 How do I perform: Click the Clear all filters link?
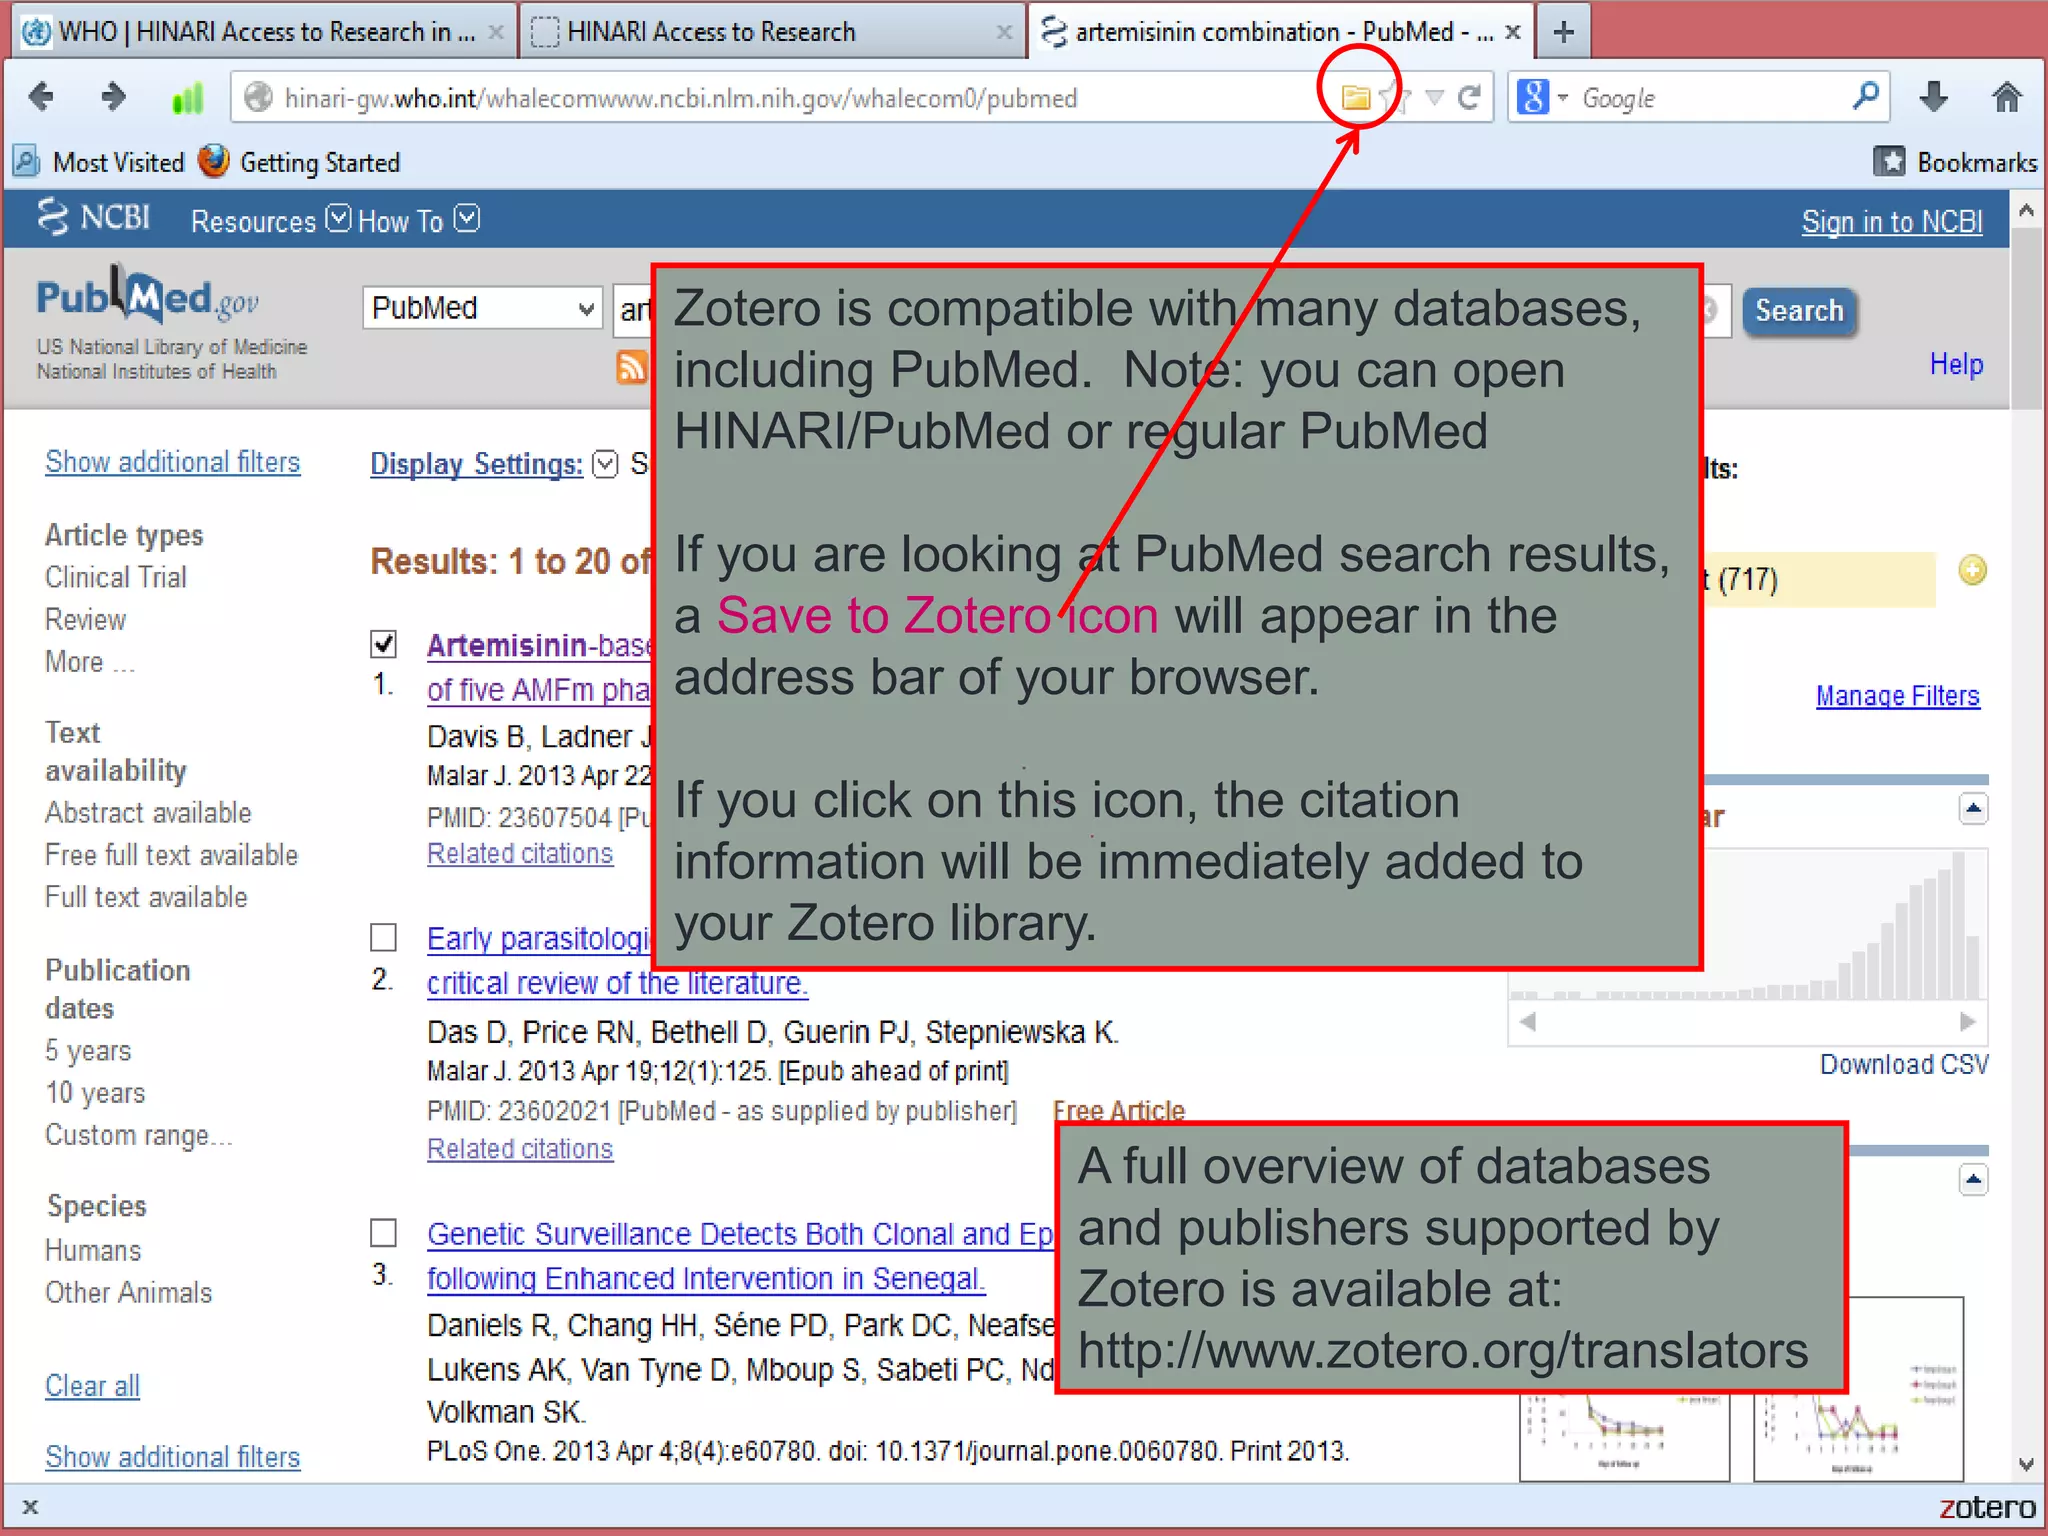click(x=92, y=1386)
